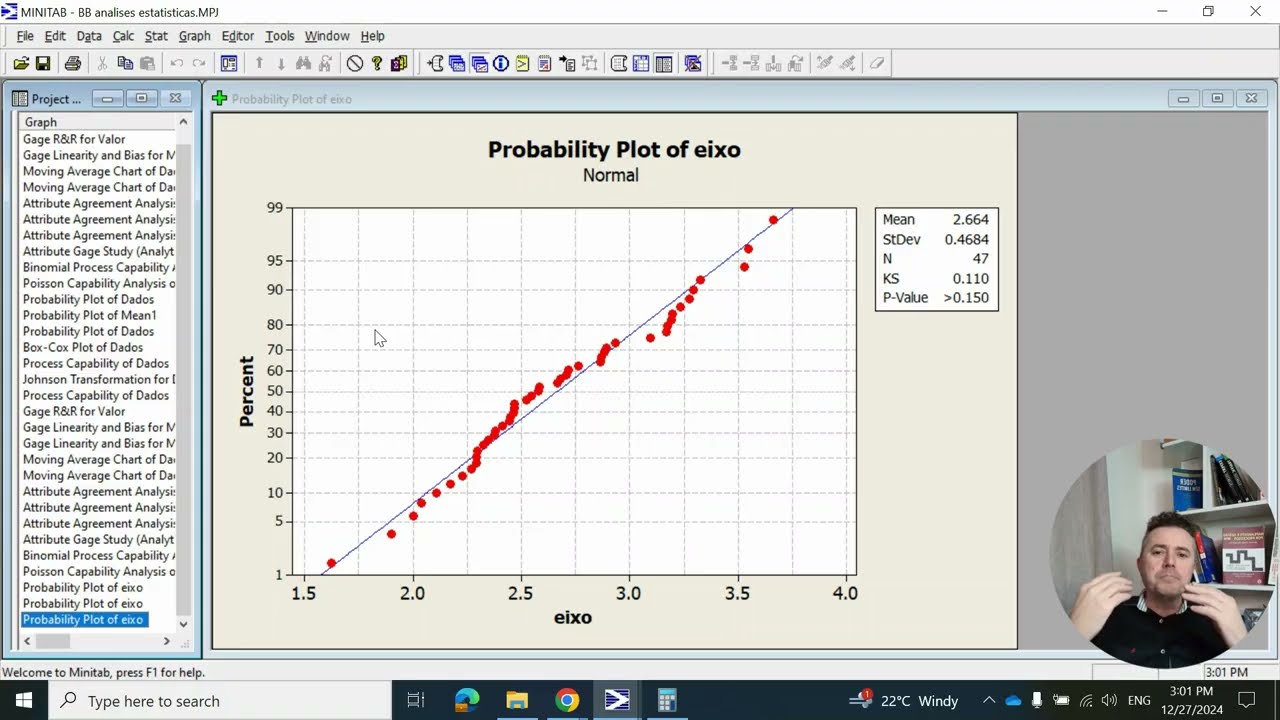Show the Session folder icon
The width and height of the screenshot is (1280, 720).
tap(435, 63)
